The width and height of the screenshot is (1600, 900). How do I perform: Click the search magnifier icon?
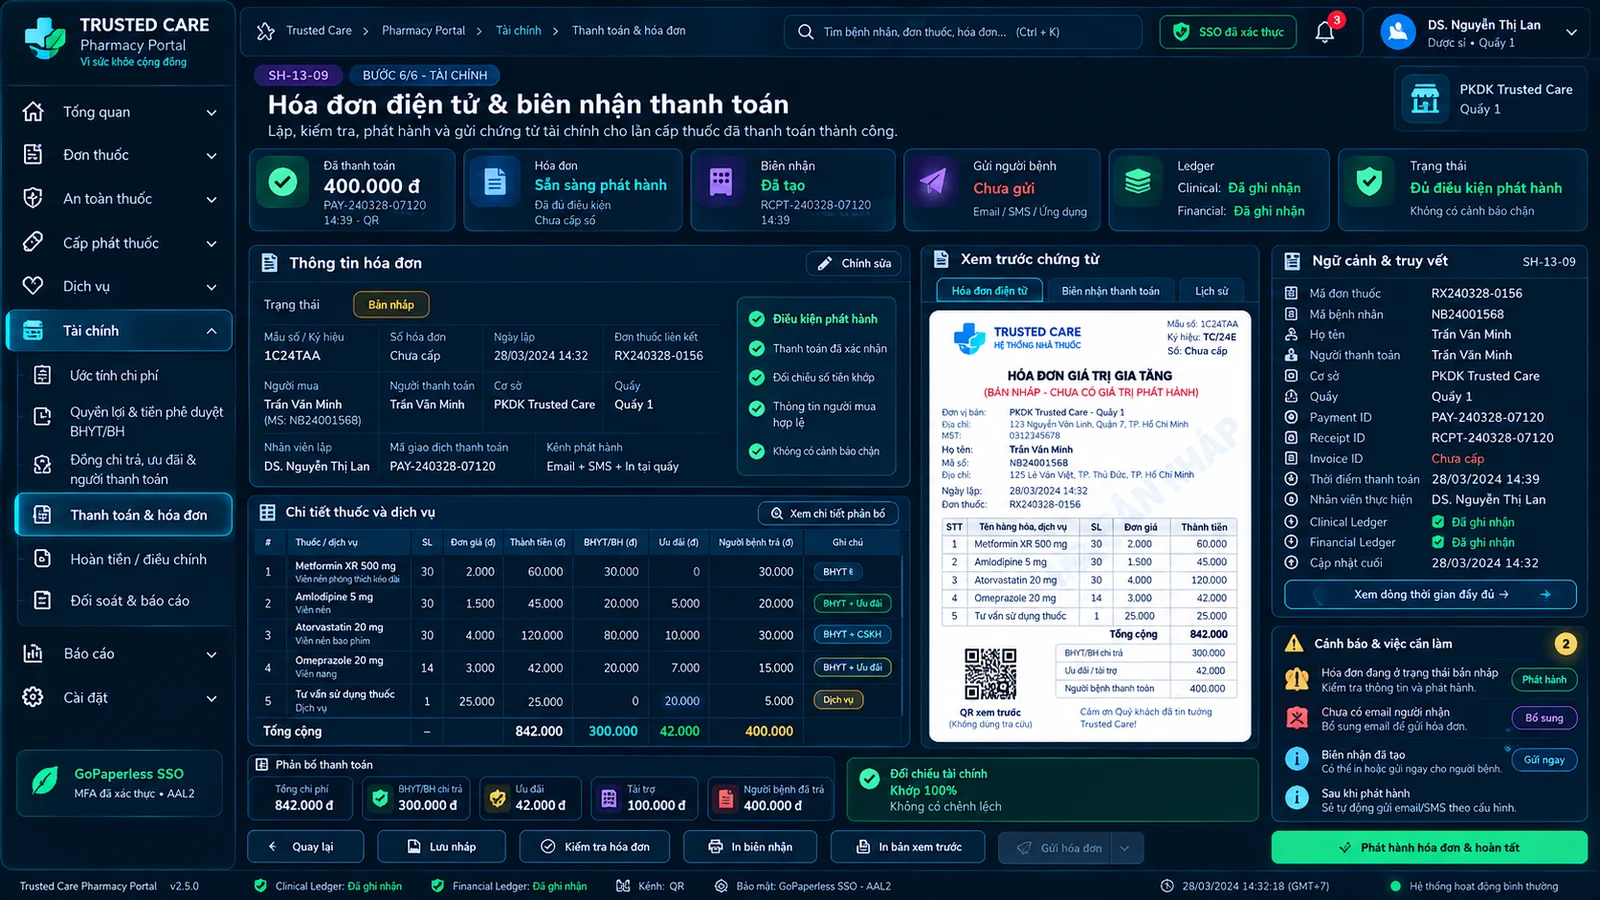click(x=805, y=32)
